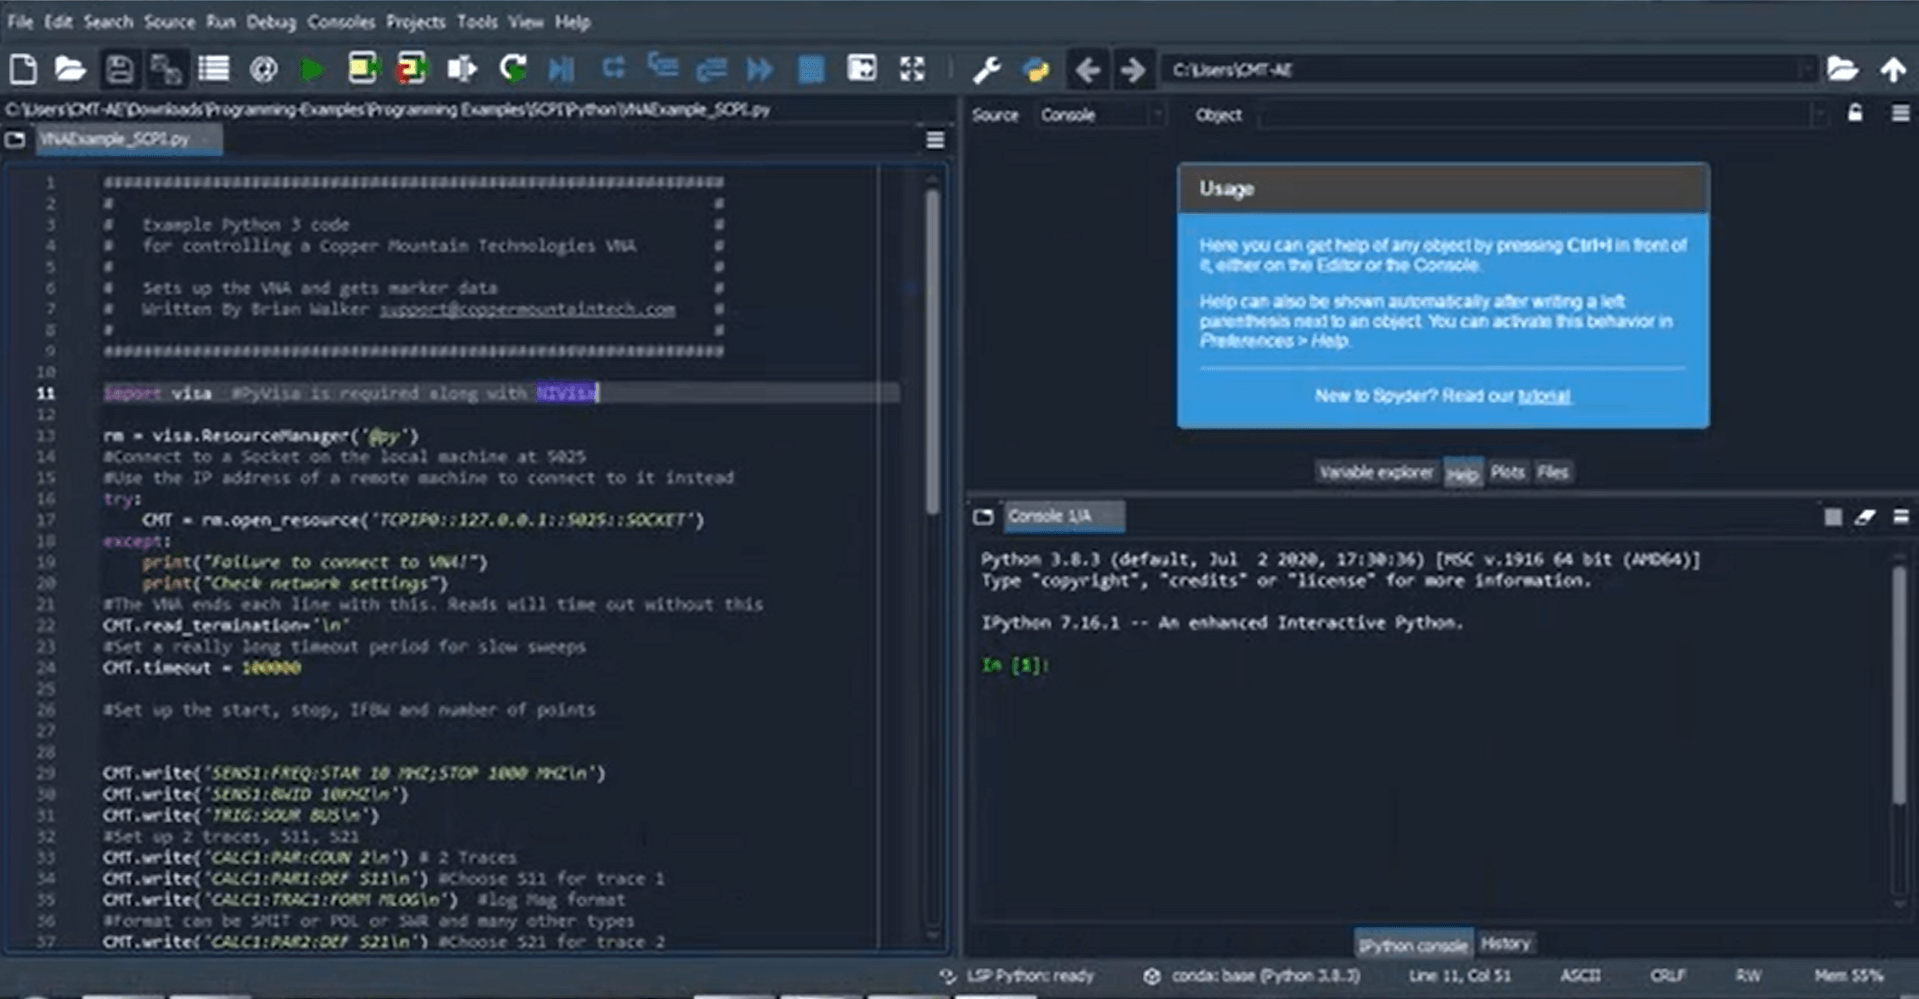The height and width of the screenshot is (999, 1919).
Task: Open the PYTHONPATH manager Python icon
Action: coord(1035,69)
